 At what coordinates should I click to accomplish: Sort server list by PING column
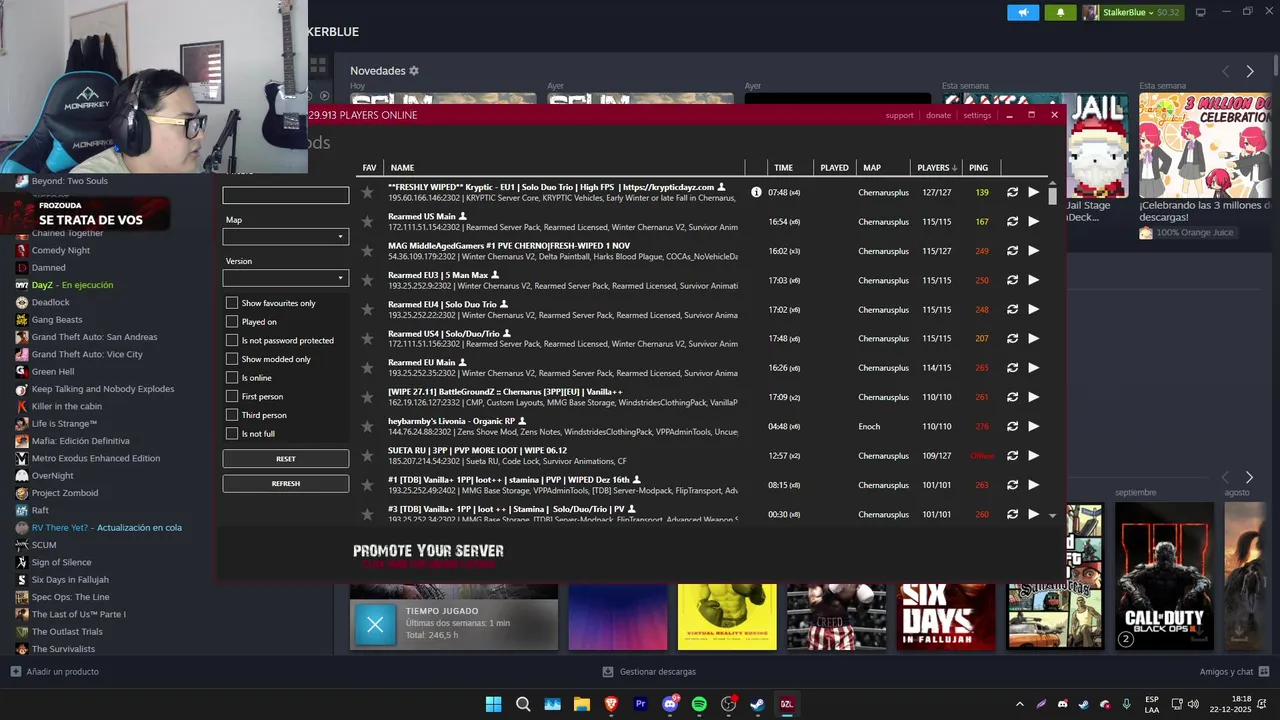[x=978, y=167]
